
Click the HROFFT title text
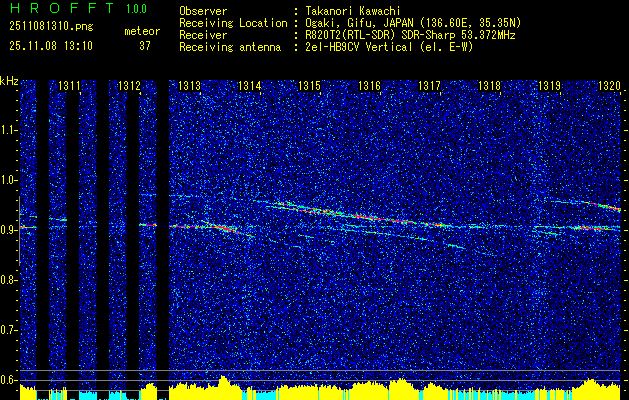point(62,8)
